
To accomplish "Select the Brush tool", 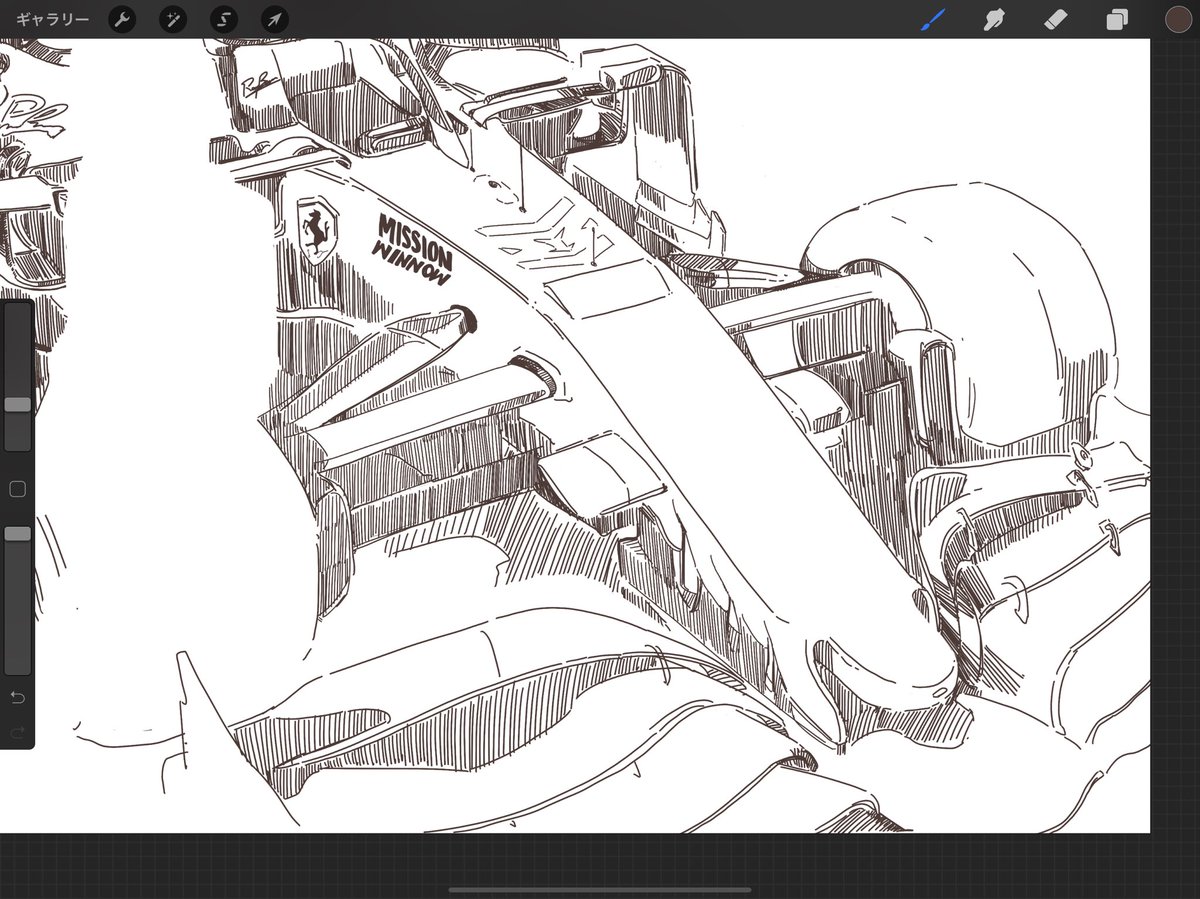I will (933, 19).
